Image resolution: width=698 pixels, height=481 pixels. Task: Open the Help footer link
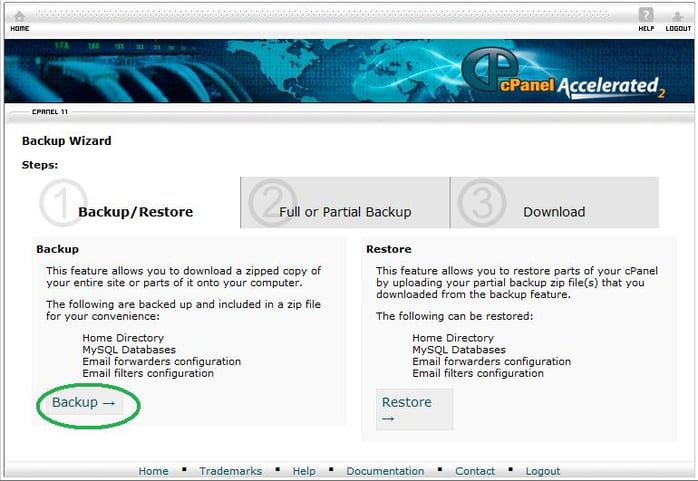coord(304,471)
